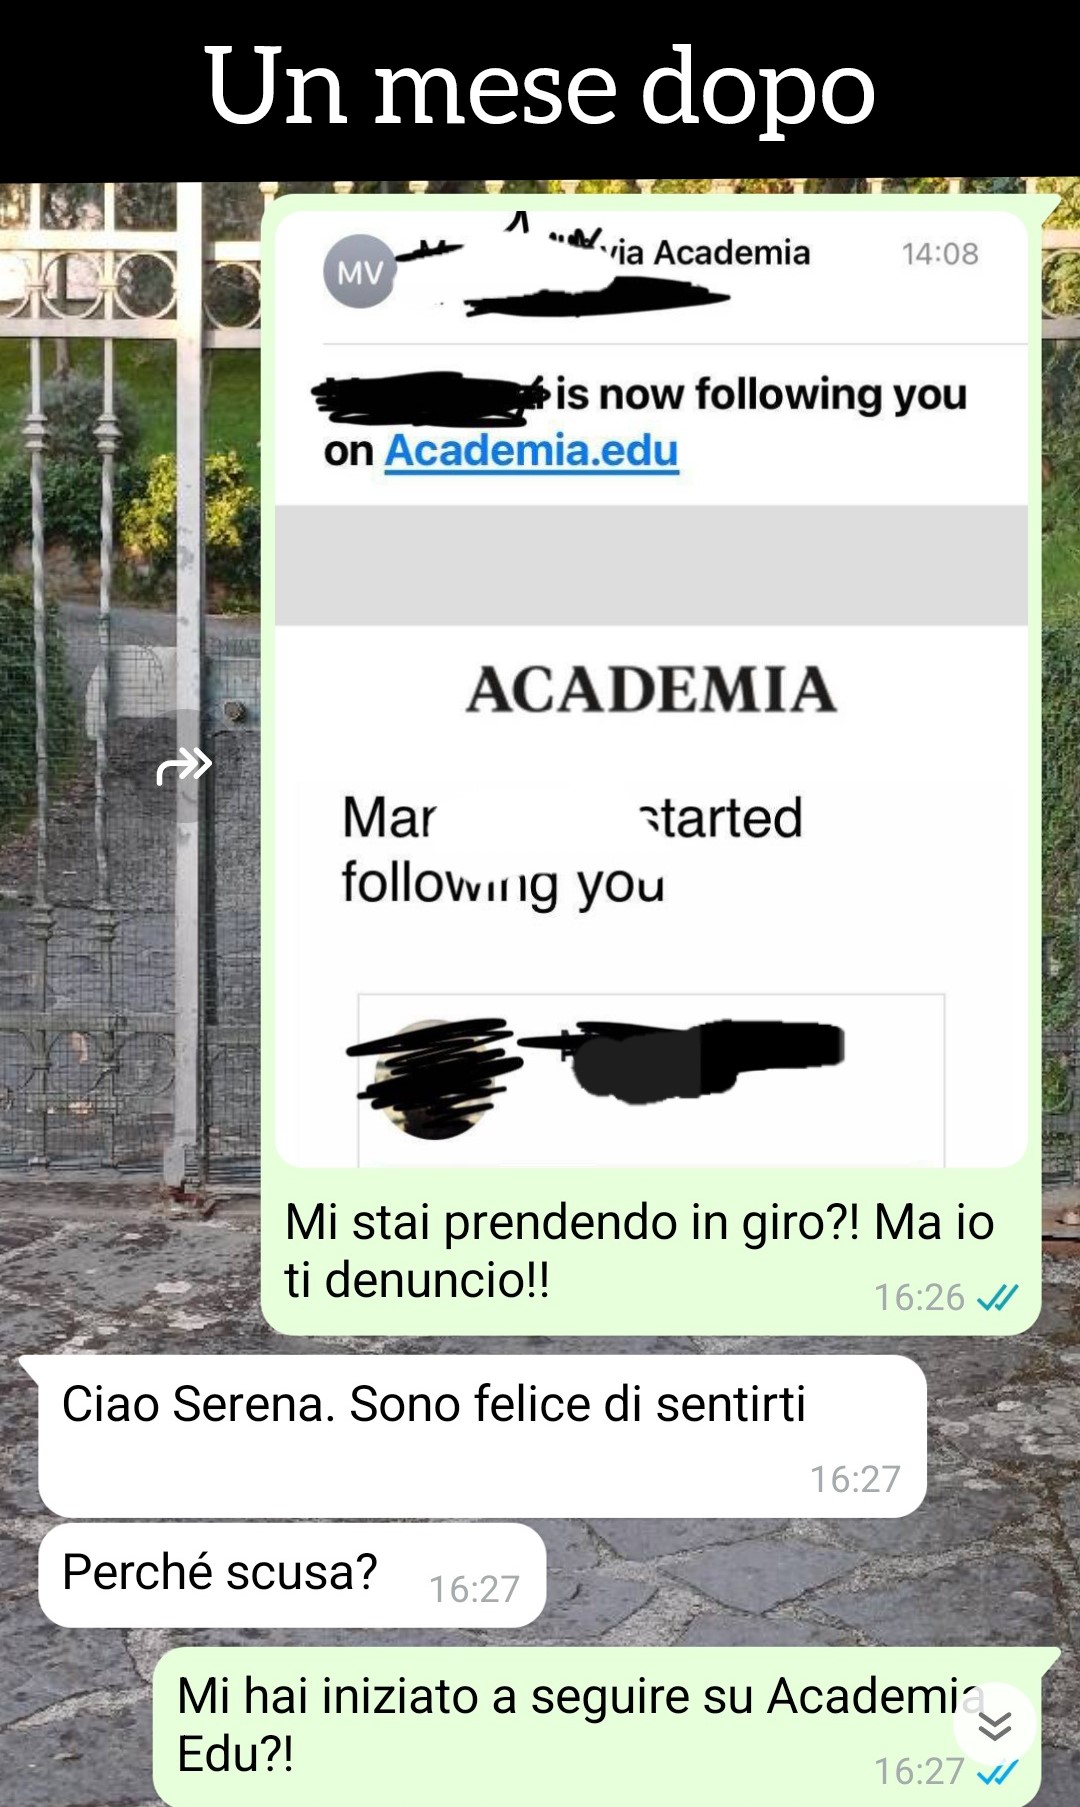Tap the 14:08 email timestamp
The width and height of the screenshot is (1080, 1807).
(x=940, y=254)
